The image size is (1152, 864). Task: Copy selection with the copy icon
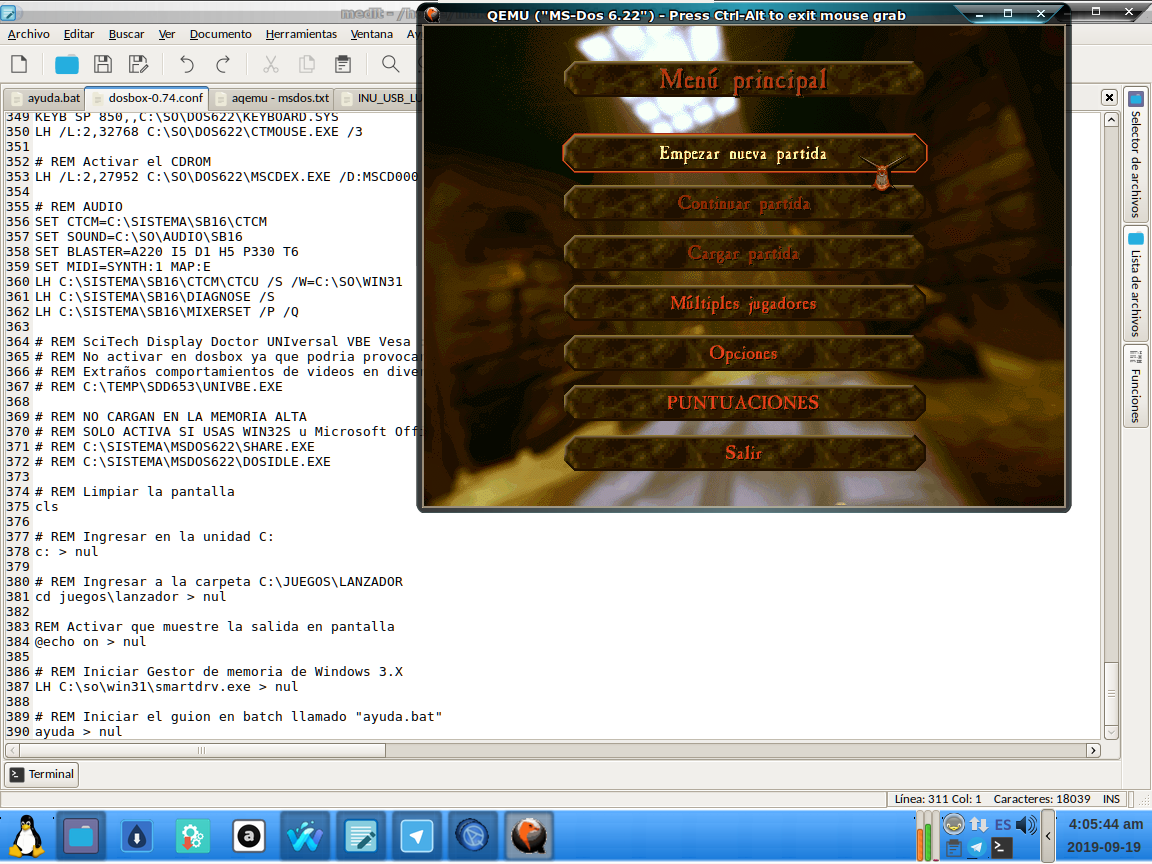tap(307, 65)
